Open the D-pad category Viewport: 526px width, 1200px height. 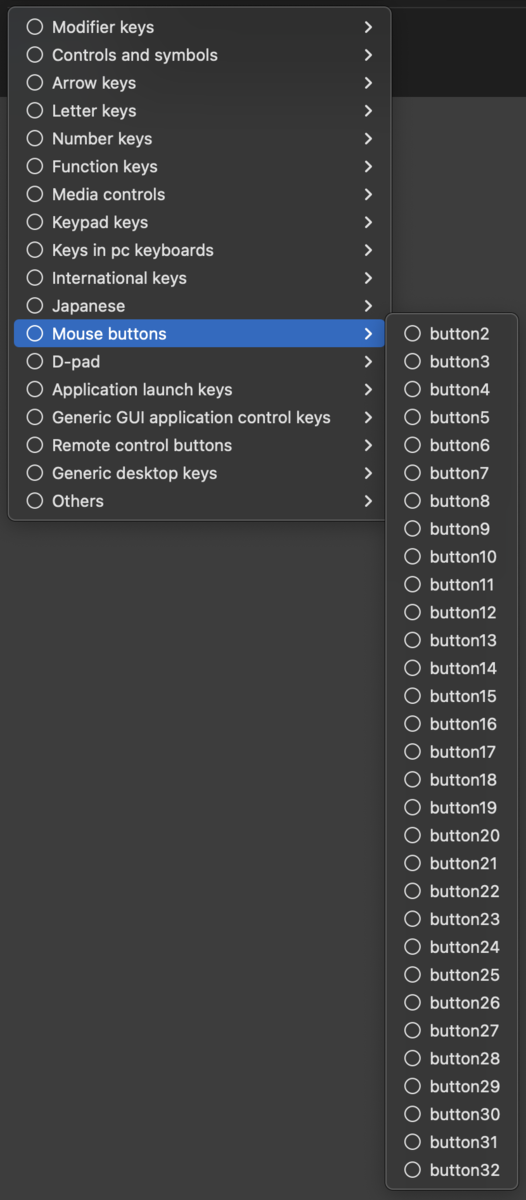tap(199, 362)
